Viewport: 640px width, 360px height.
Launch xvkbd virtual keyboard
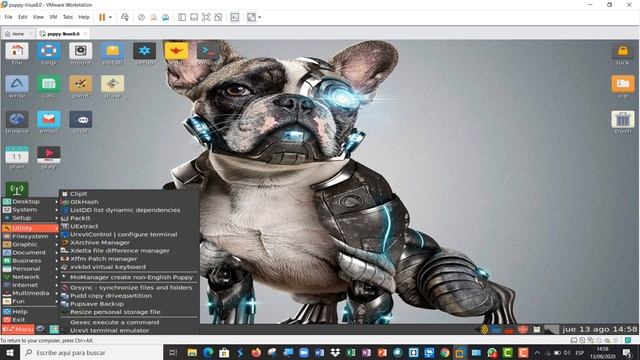[129, 267]
